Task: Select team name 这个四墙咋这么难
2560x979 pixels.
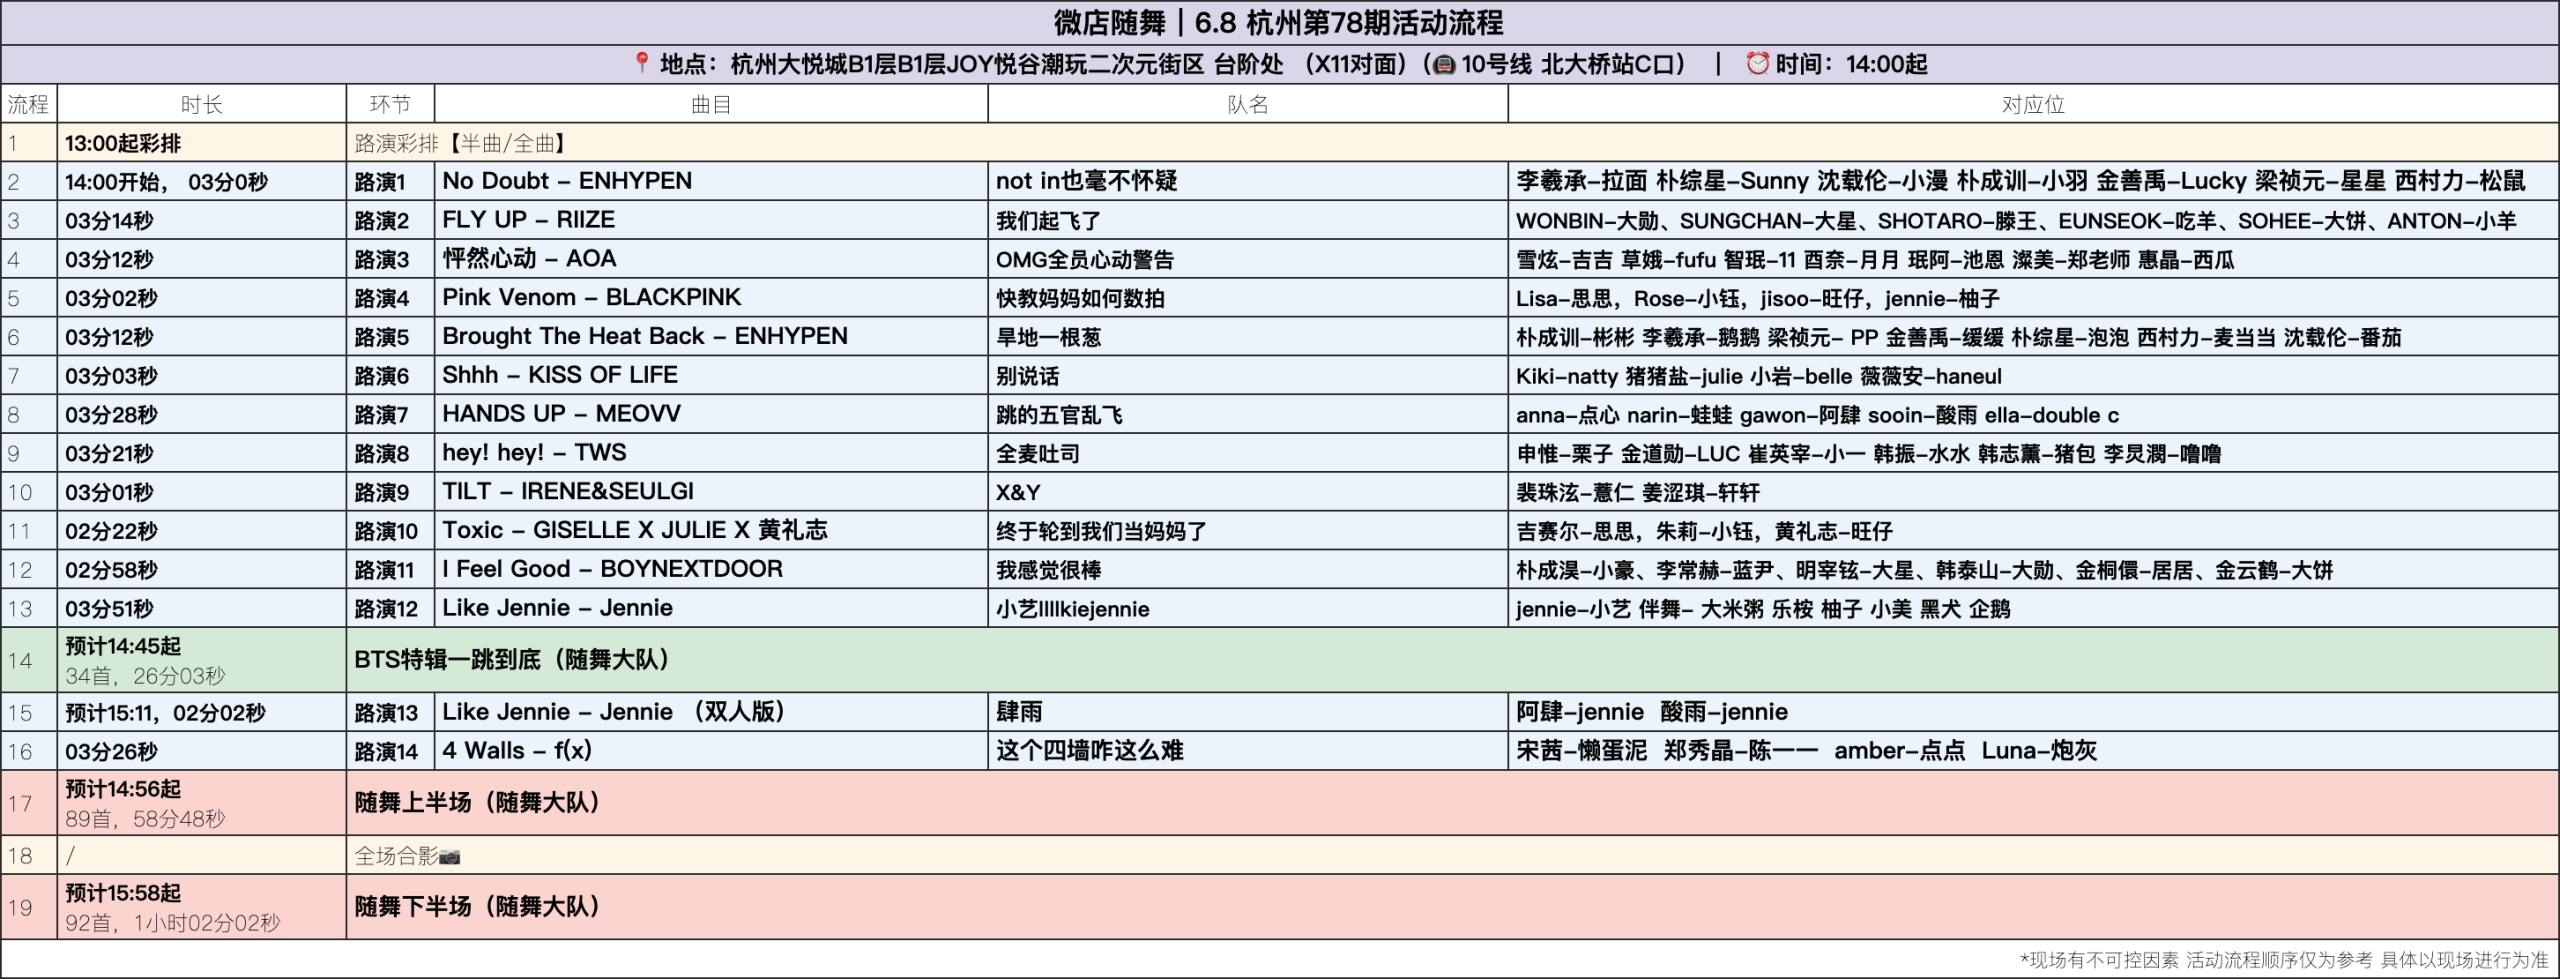Action: point(1248,751)
